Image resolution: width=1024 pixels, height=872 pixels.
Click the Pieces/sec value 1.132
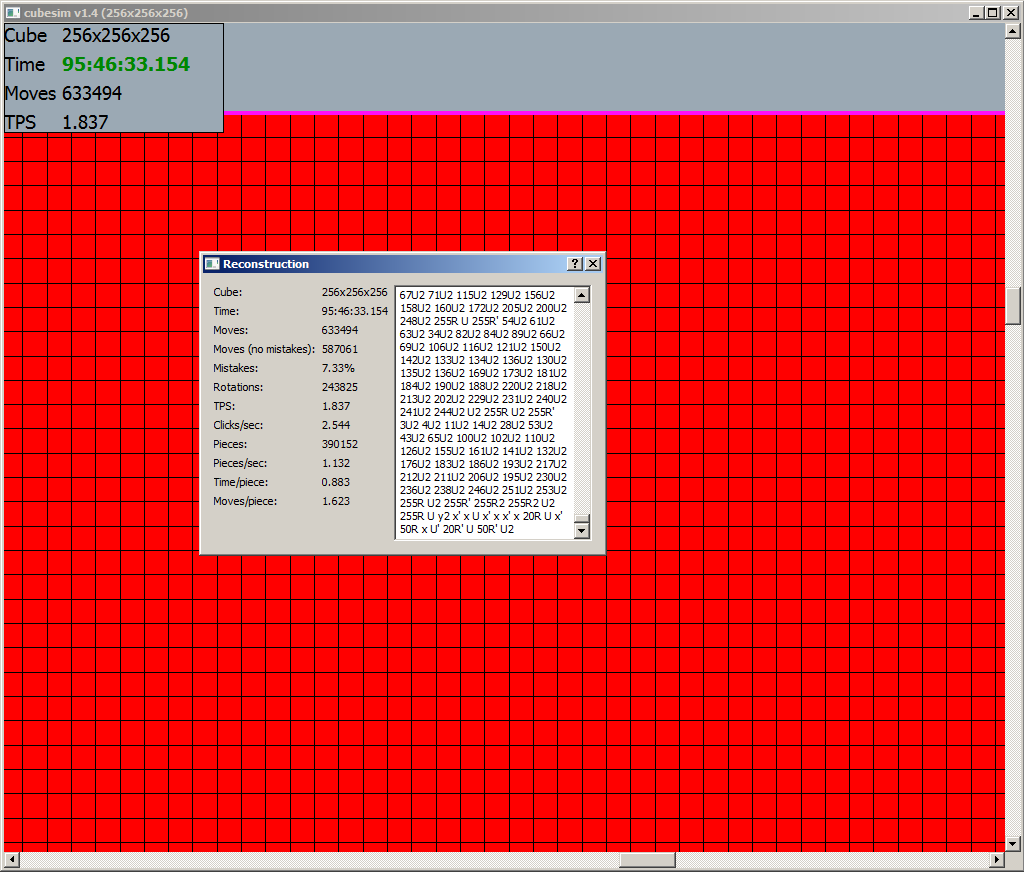click(336, 462)
